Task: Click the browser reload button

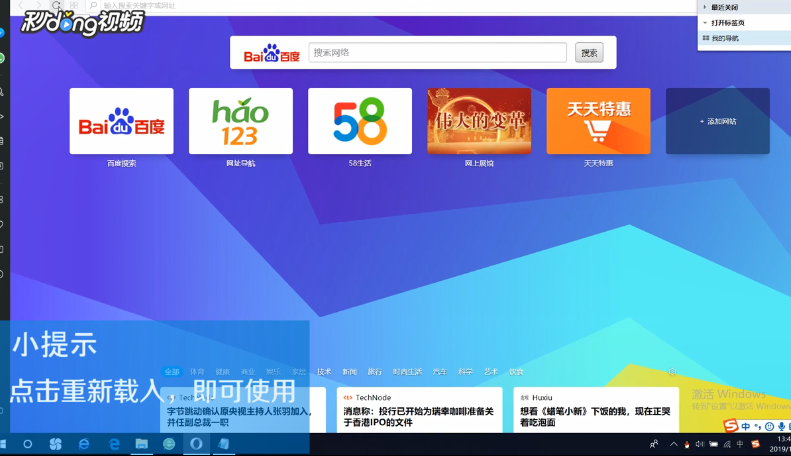Action: (x=56, y=6)
